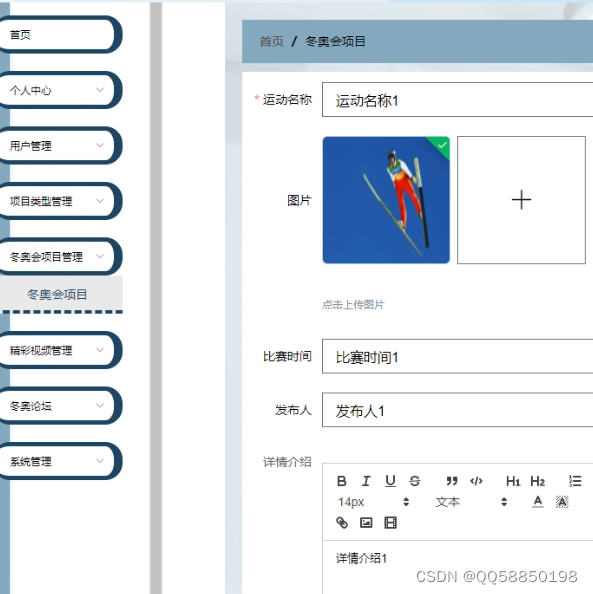Click into the 详情介绍1 editor text area
Image resolution: width=593 pixels, height=594 pixels.
[458, 567]
